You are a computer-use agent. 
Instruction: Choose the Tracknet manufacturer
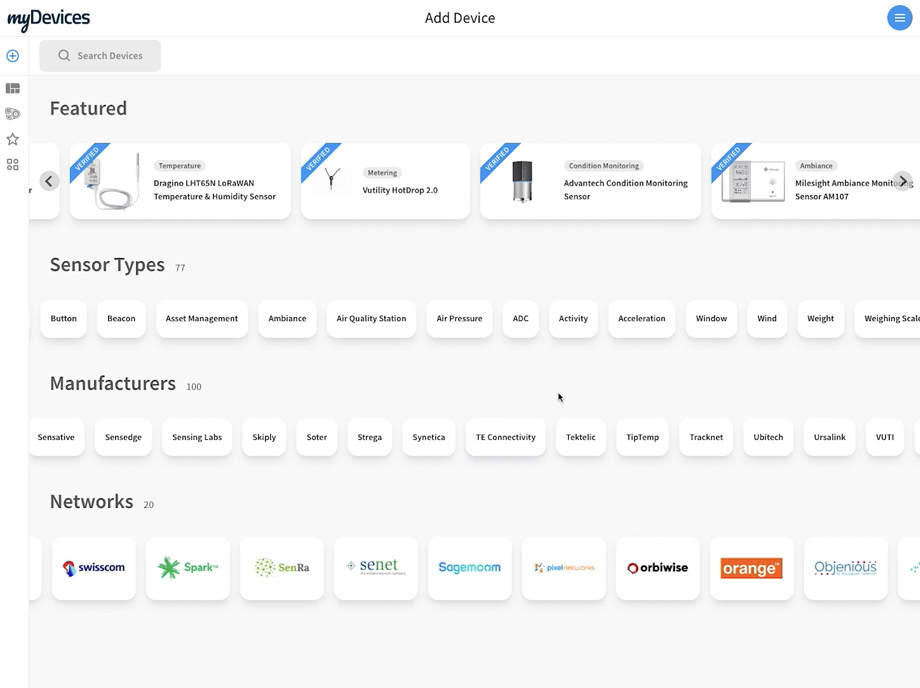706,437
